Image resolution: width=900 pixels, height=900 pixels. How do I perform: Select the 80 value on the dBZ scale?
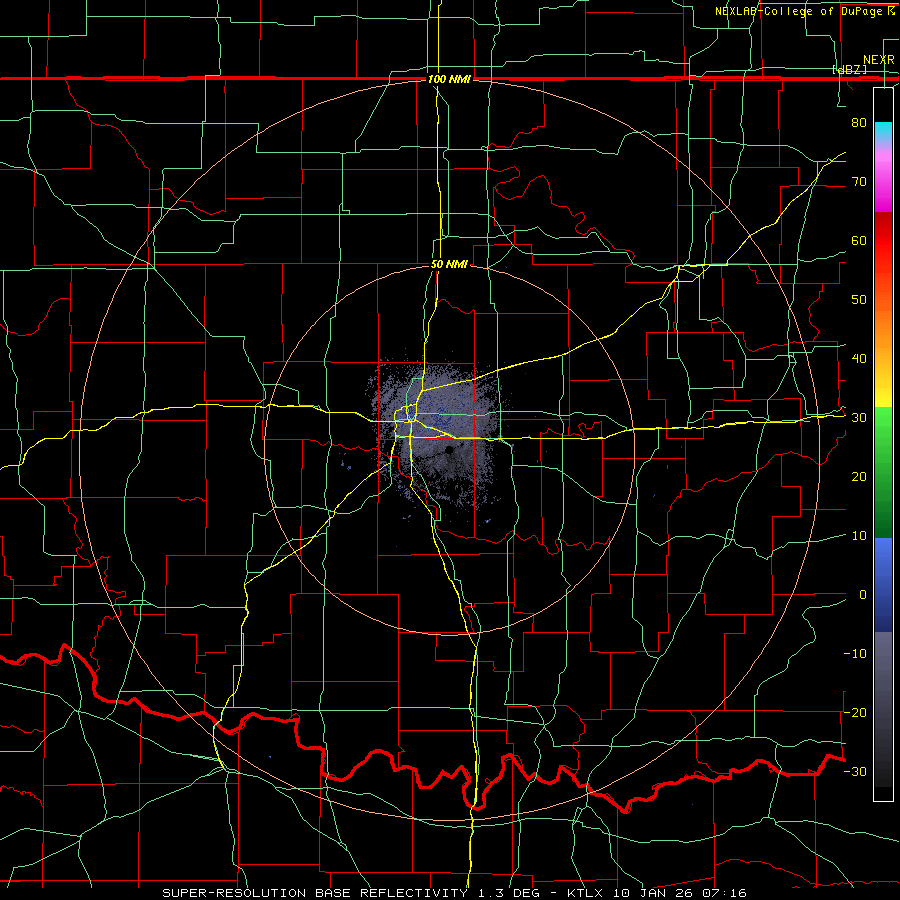[859, 122]
